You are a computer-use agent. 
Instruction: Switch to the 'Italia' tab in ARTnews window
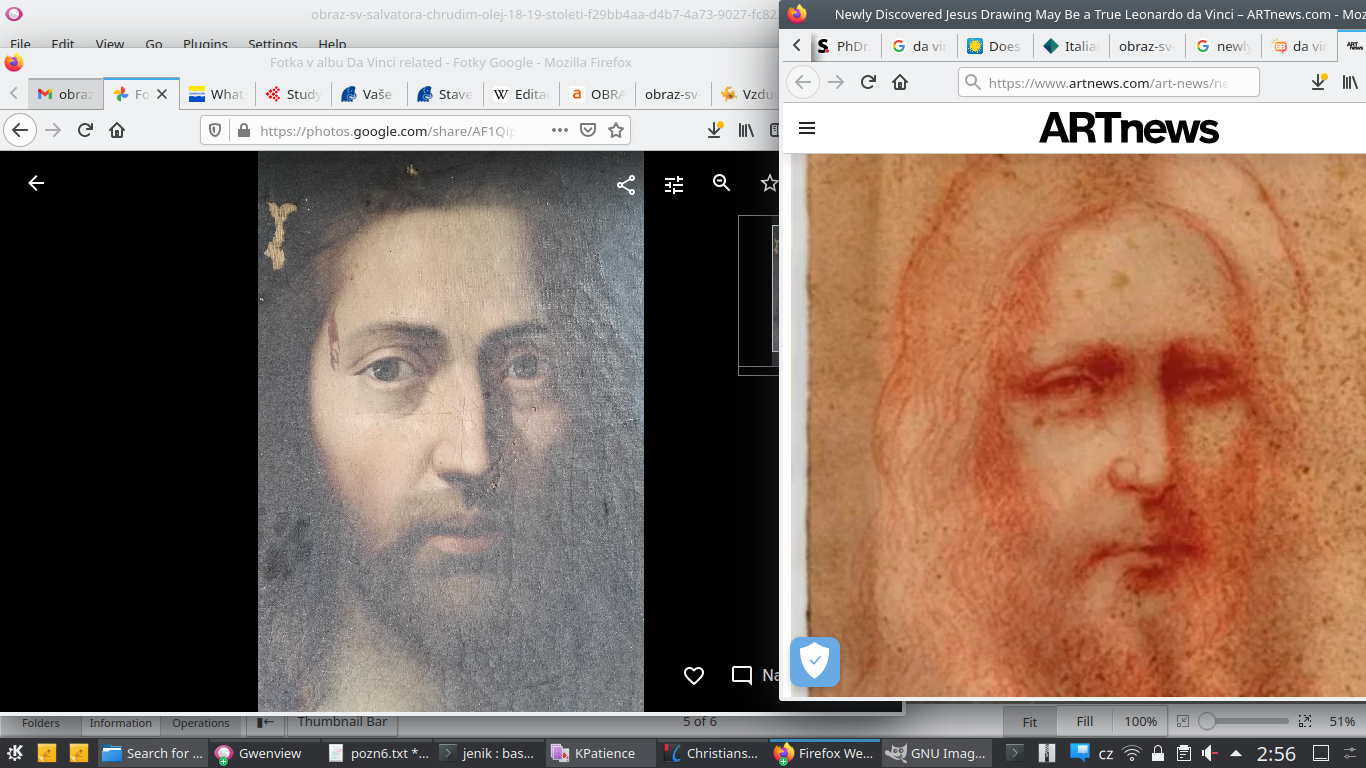coord(1071,46)
